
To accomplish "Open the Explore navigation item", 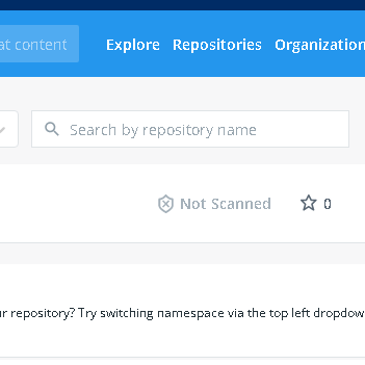I will point(133,45).
